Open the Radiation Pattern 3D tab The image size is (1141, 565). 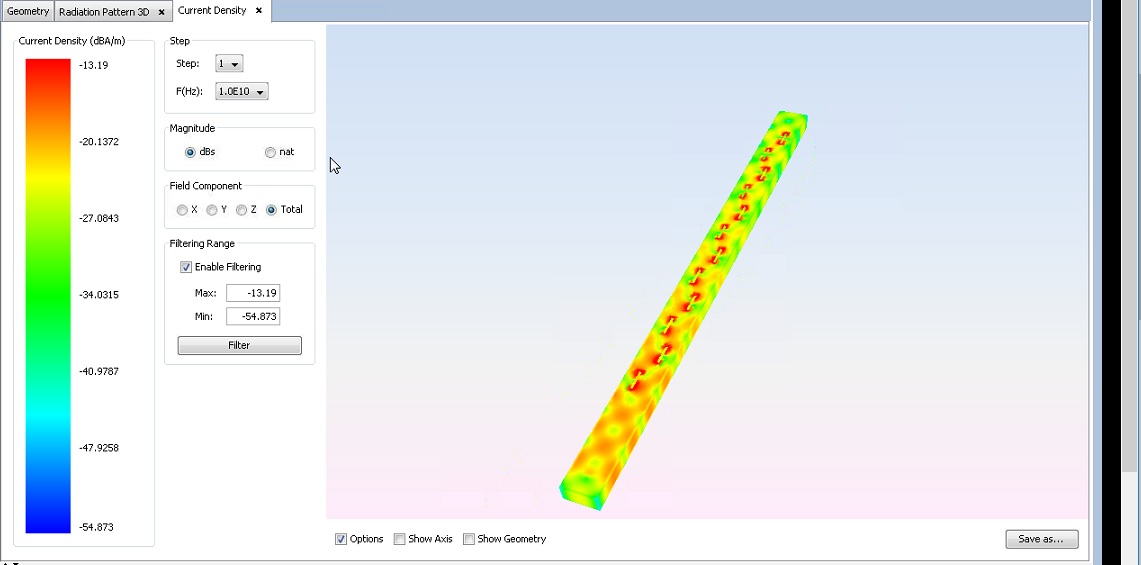click(x=104, y=12)
